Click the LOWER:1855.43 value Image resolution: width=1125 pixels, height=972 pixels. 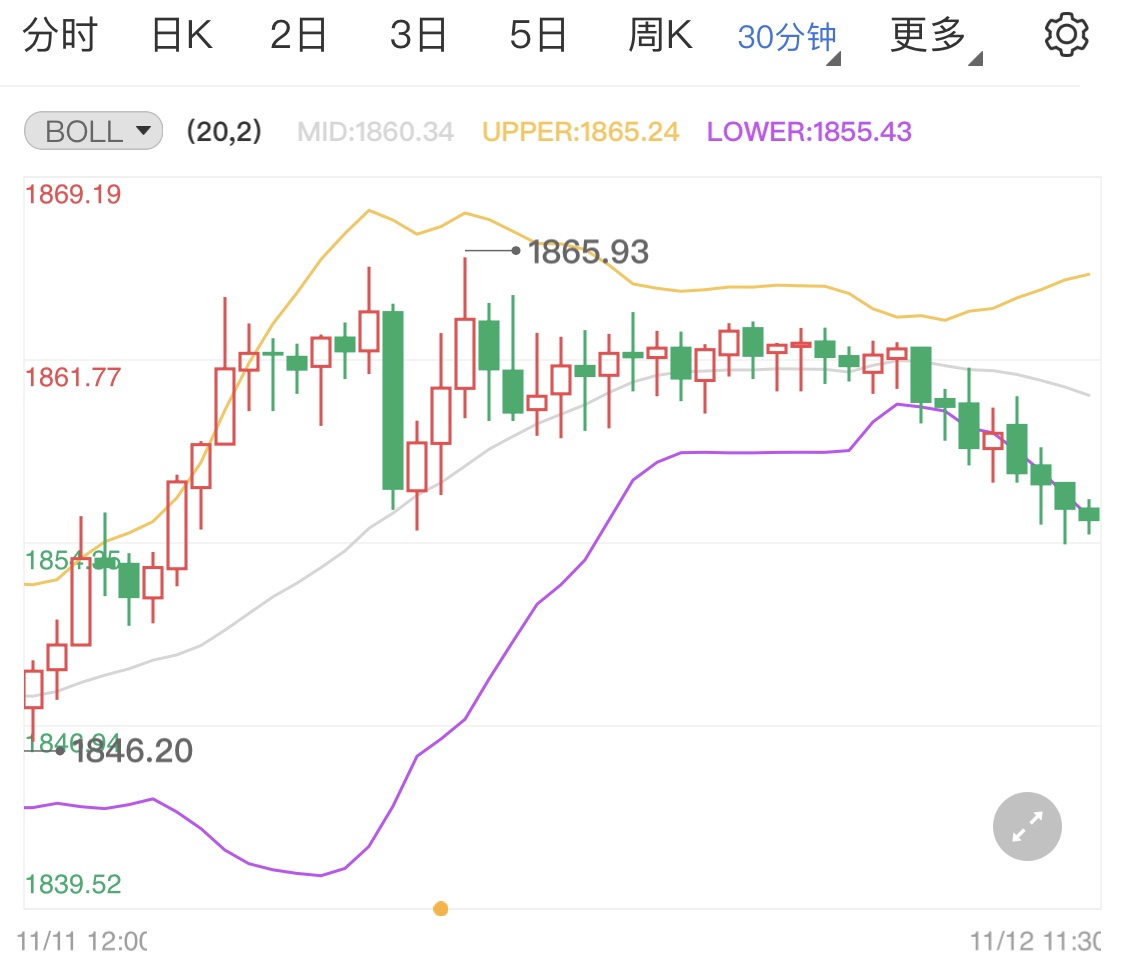tap(809, 132)
